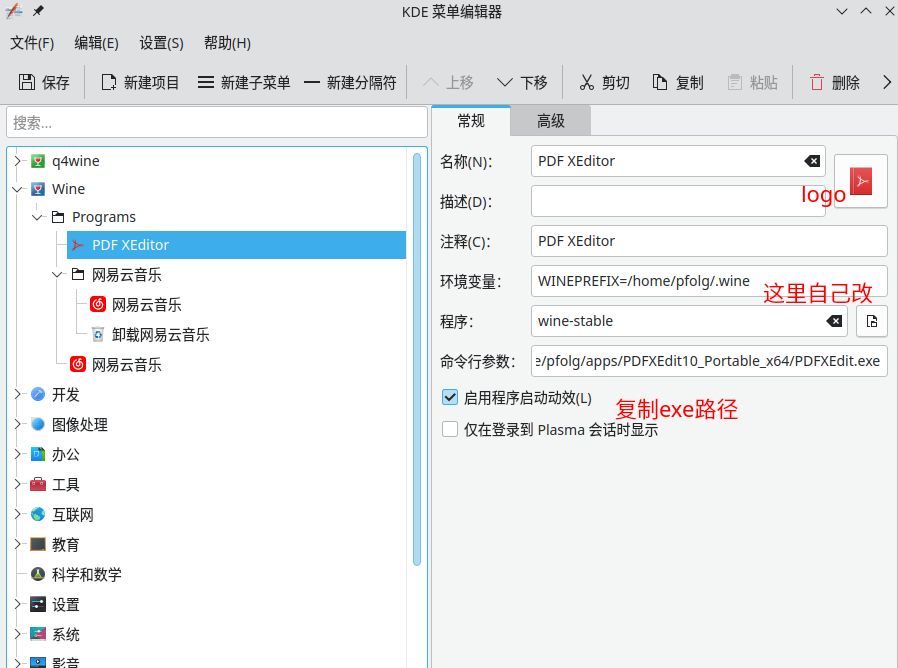This screenshot has height=668, width=898.
Task: Click the Save toolbar icon
Action: 27,83
